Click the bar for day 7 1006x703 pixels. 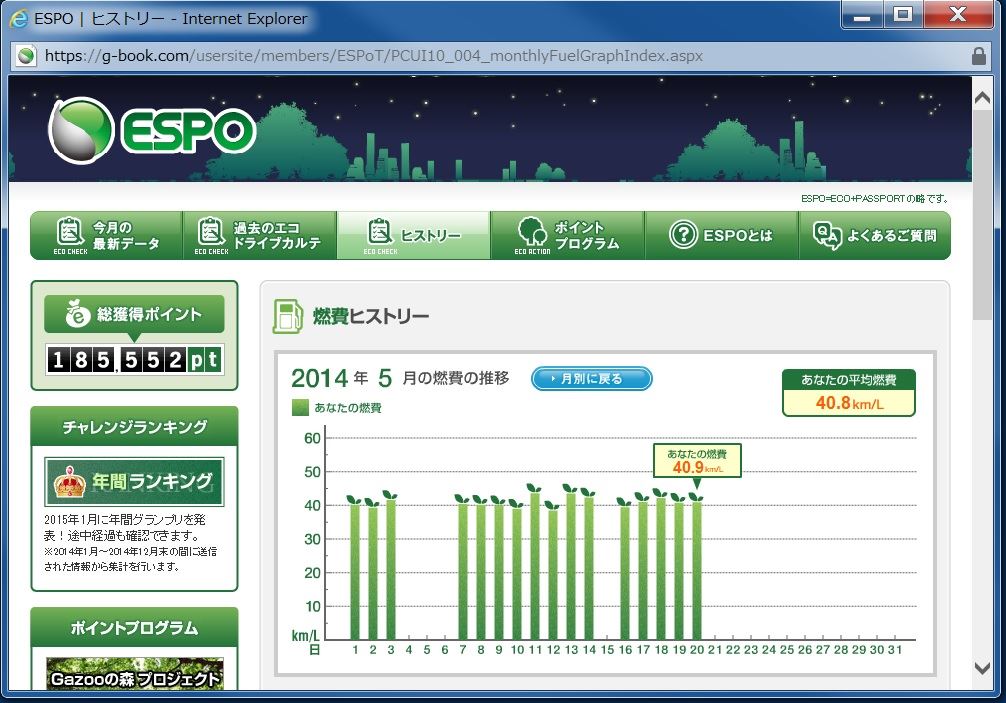[x=463, y=571]
